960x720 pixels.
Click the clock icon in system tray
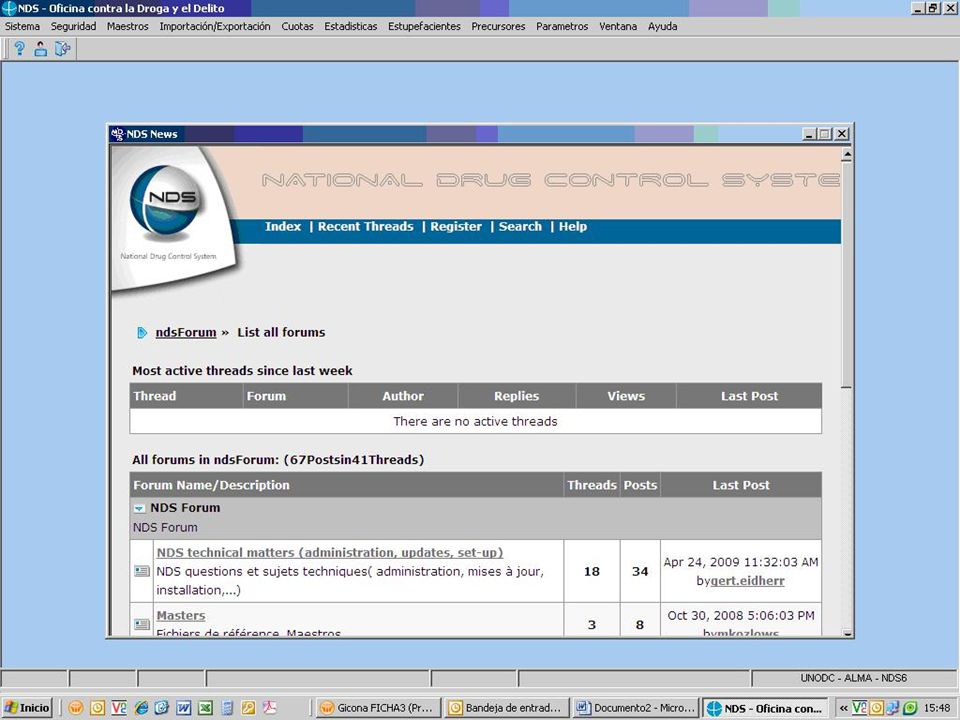tap(877, 708)
